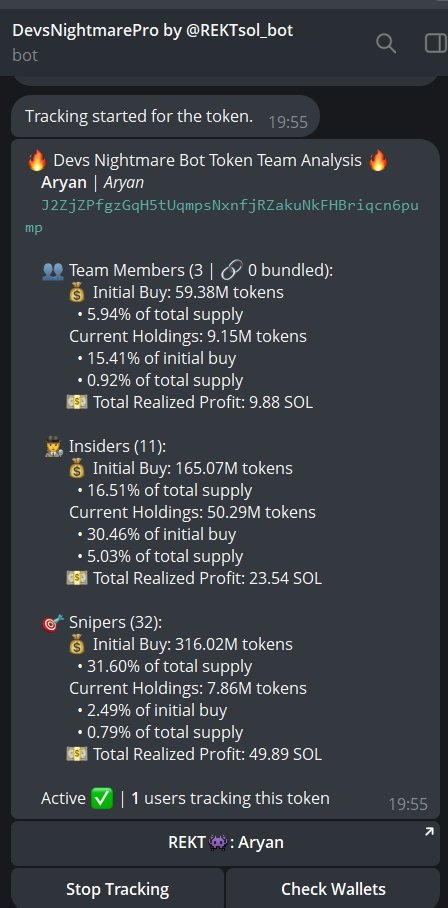Click the external link arrow on REKT button

point(429,832)
